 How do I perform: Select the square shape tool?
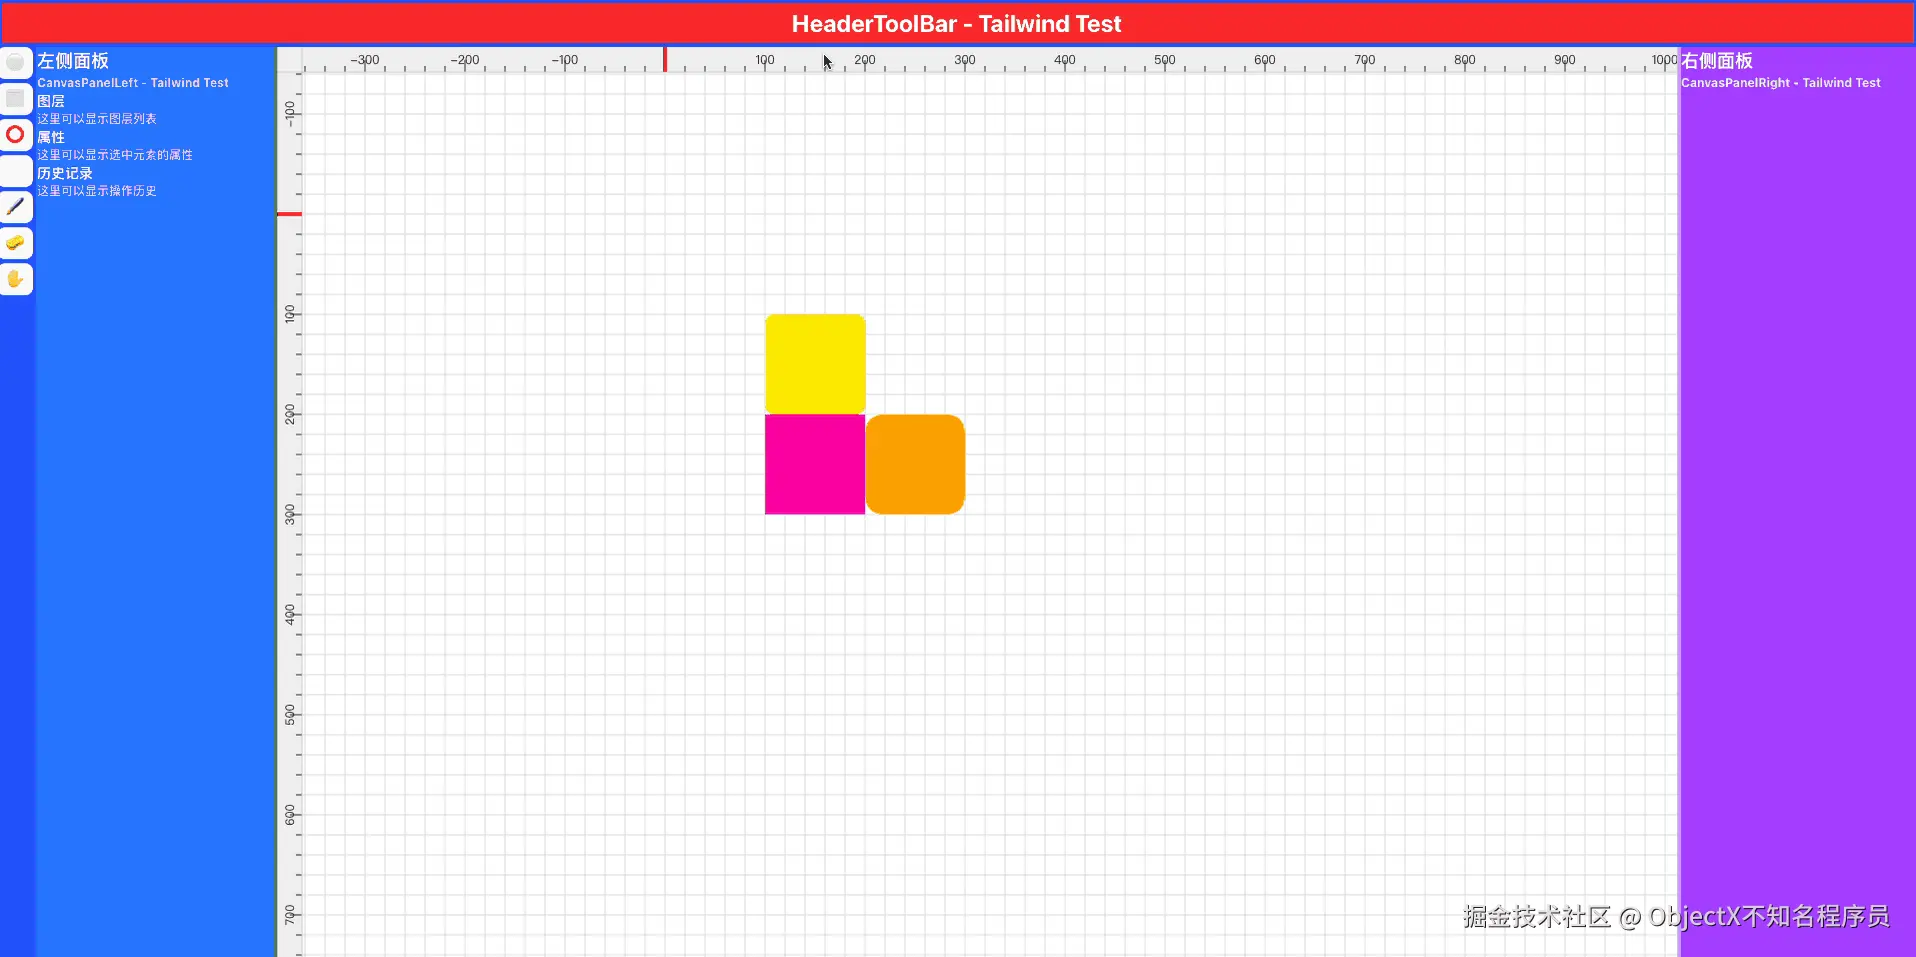(x=16, y=98)
